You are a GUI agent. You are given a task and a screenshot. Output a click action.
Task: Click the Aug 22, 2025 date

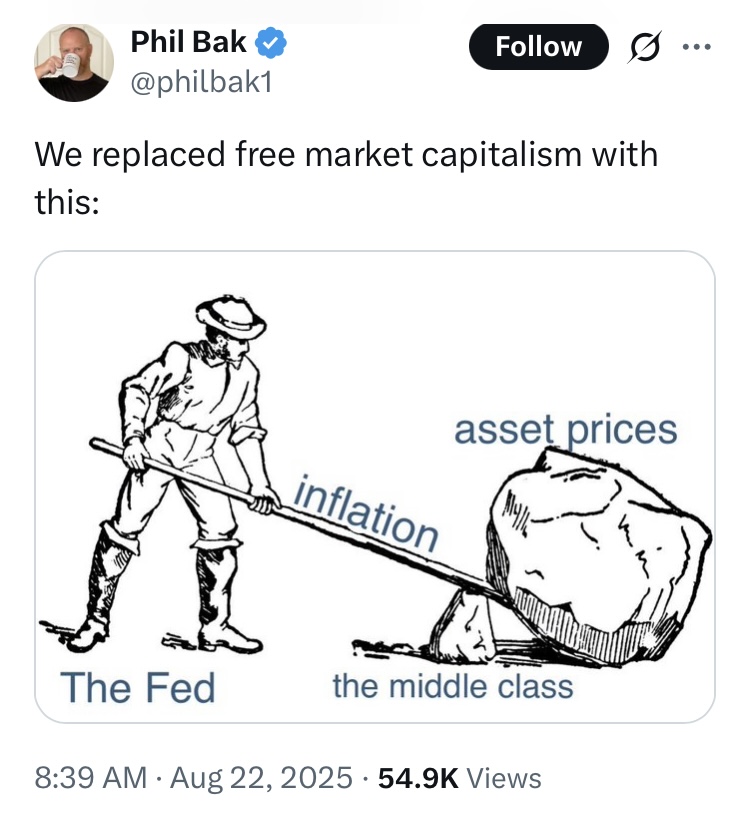click(x=261, y=777)
